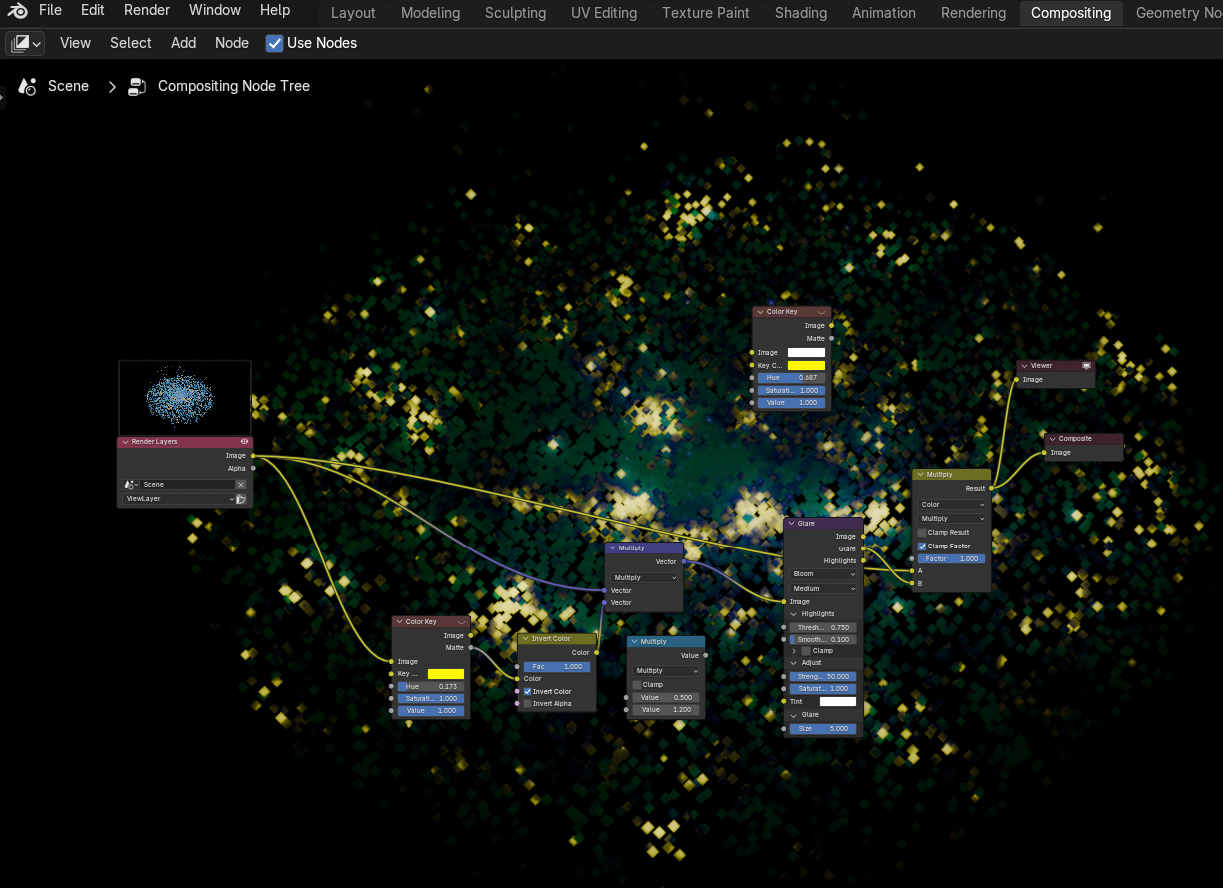The height and width of the screenshot is (888, 1223).
Task: Browse scenes via Render Layers scene icon
Action: (x=130, y=485)
